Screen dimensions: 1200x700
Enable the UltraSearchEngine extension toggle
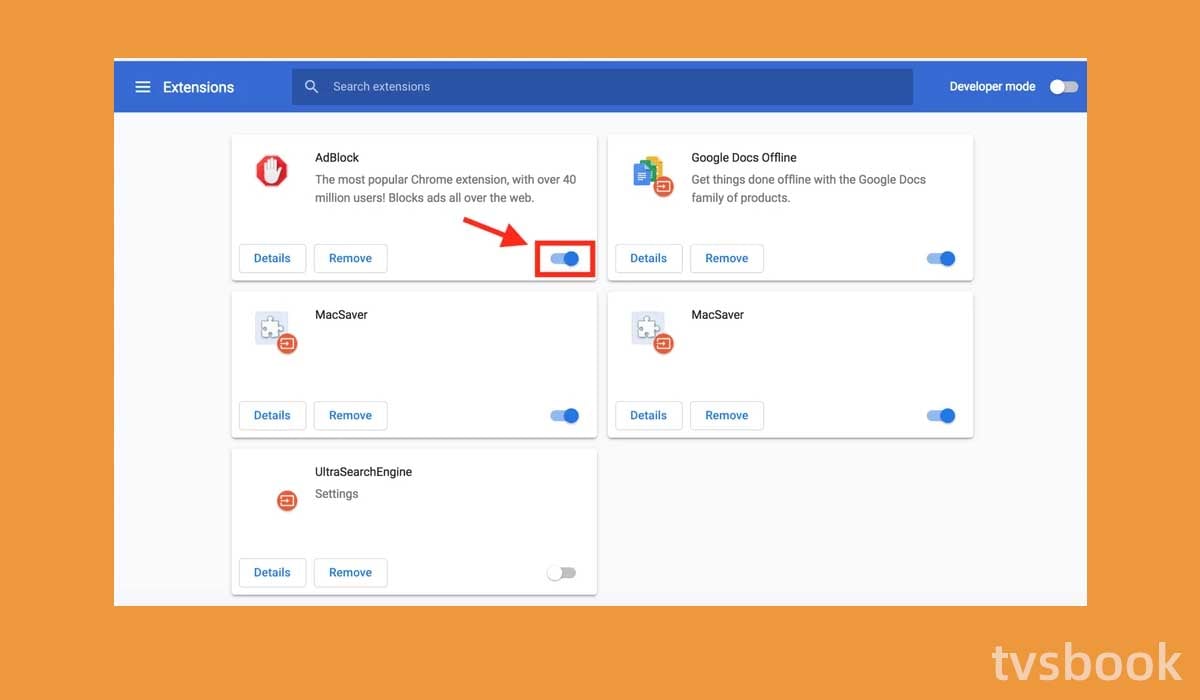(x=562, y=573)
